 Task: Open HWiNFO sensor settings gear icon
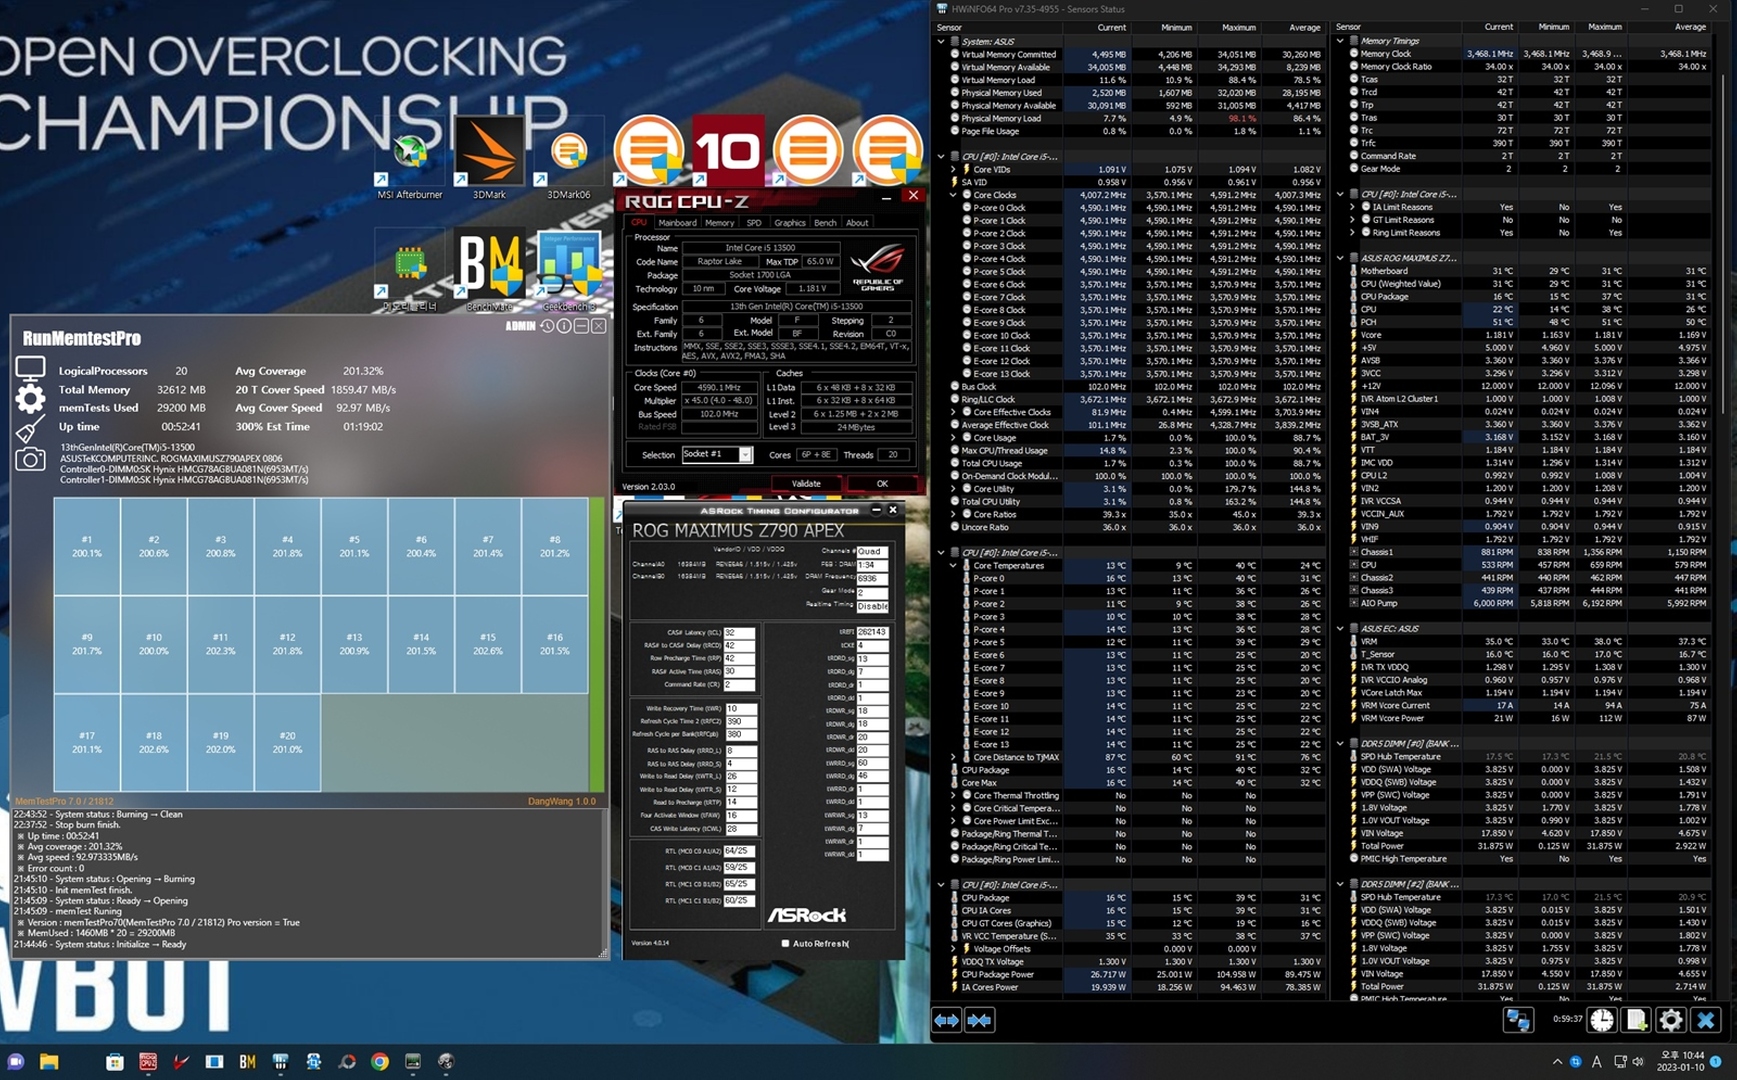tap(1671, 1020)
